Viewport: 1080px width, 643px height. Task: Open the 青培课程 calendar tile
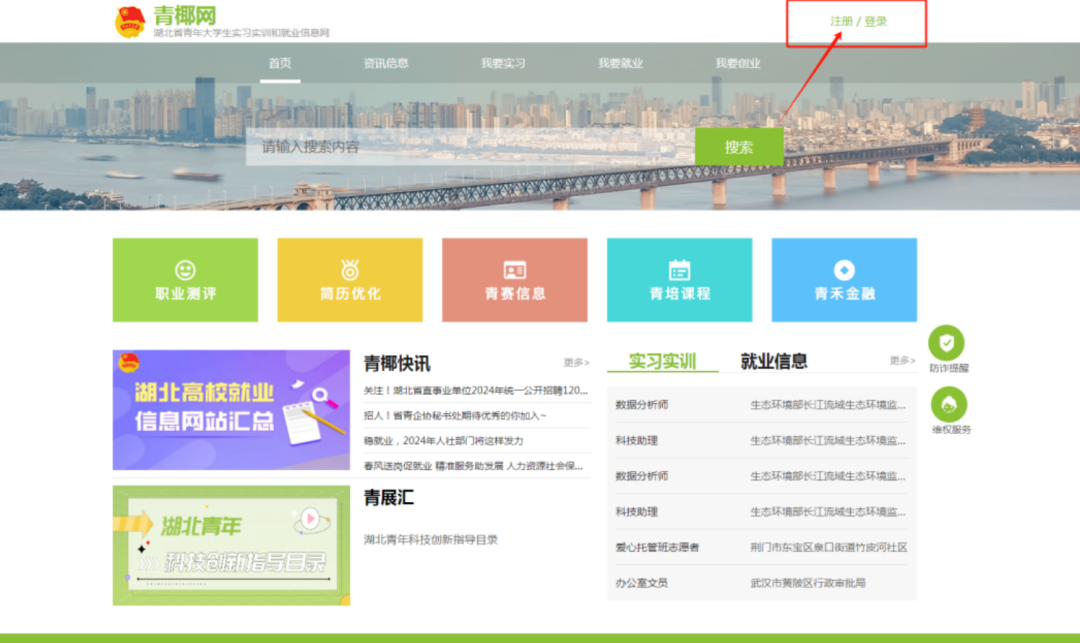pos(679,280)
